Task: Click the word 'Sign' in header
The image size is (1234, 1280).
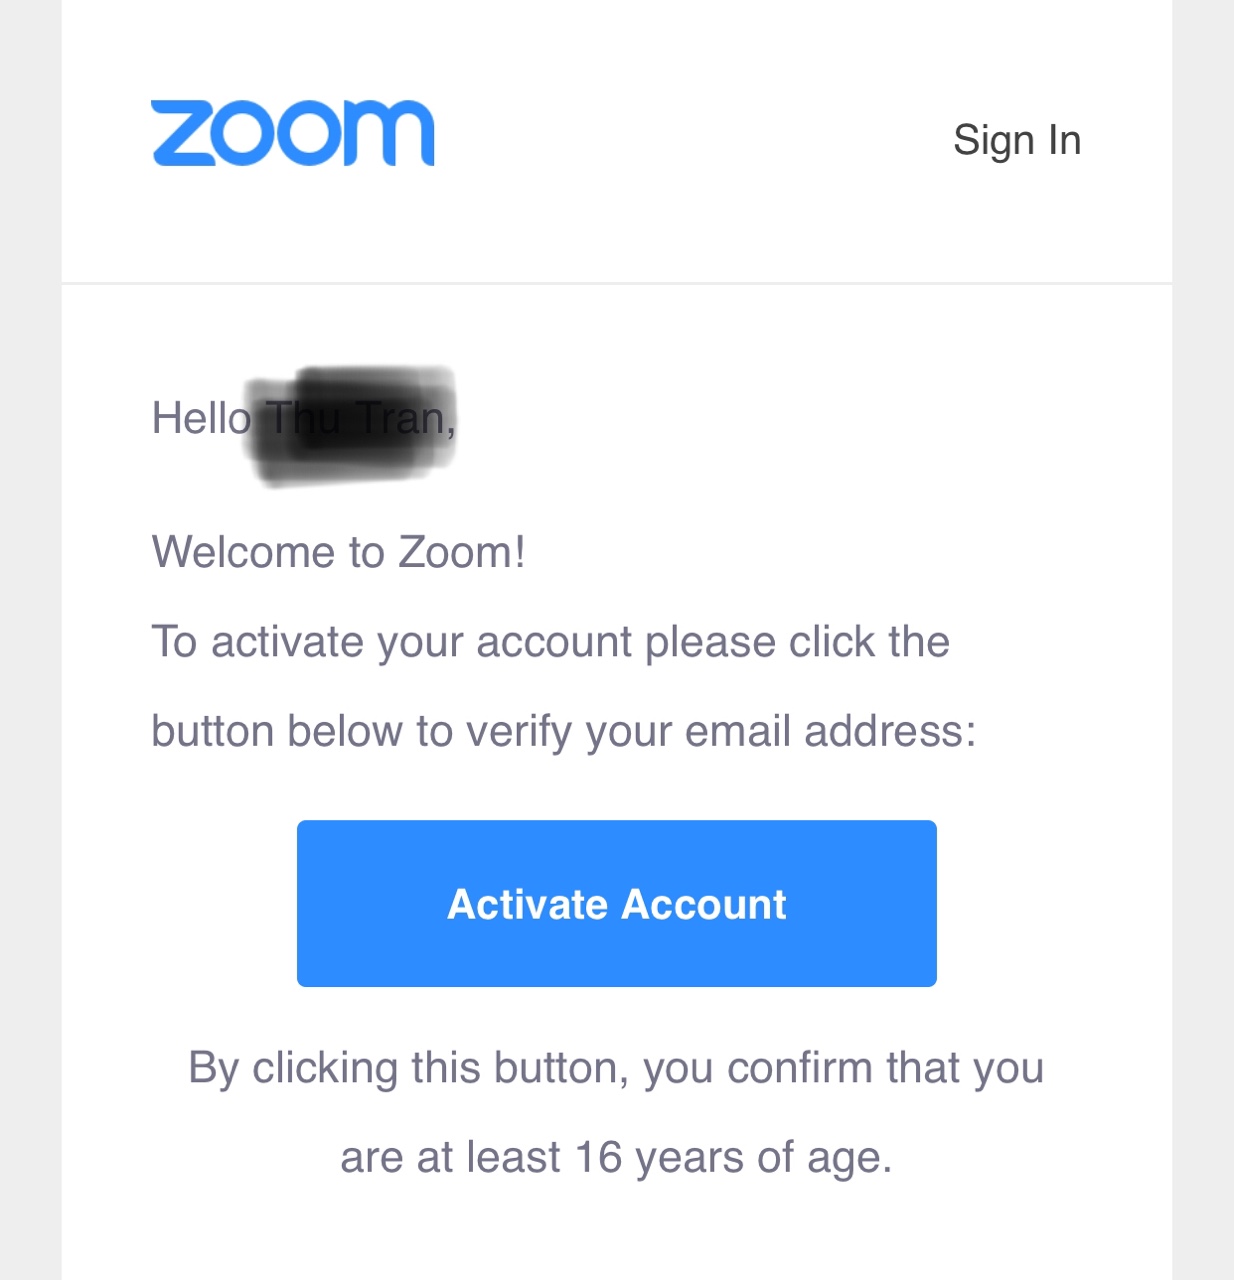Action: (x=994, y=142)
